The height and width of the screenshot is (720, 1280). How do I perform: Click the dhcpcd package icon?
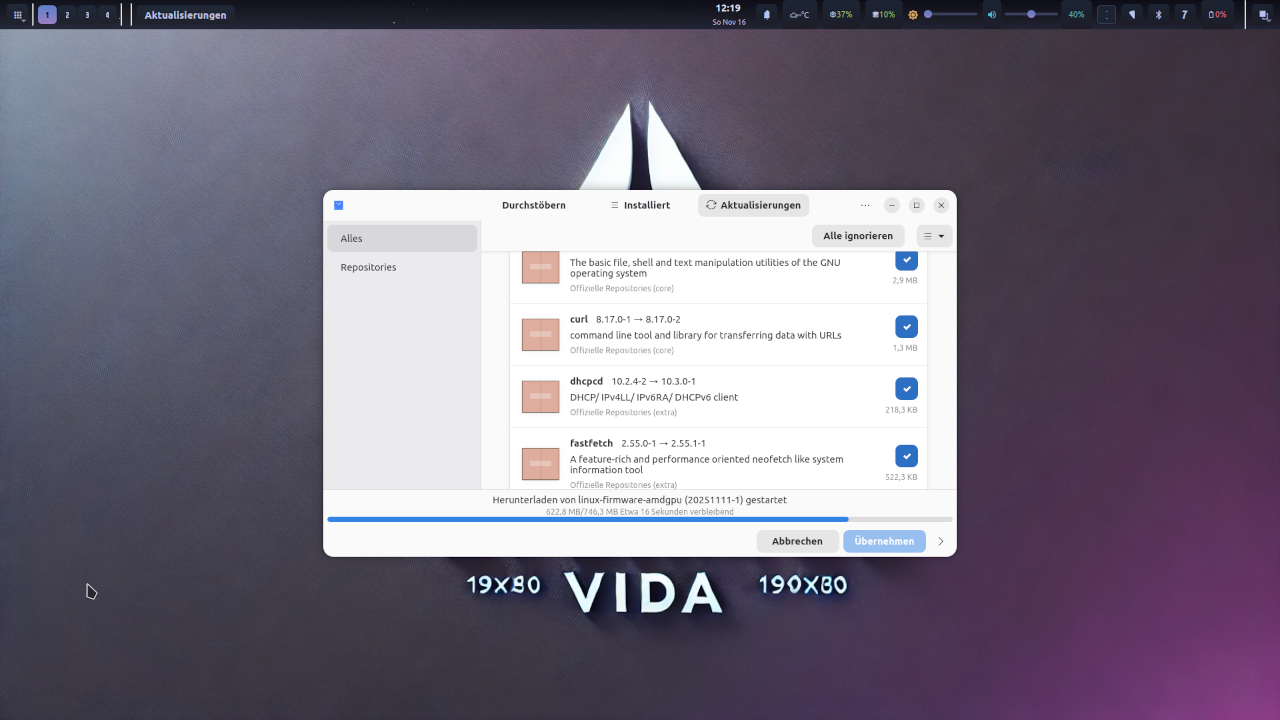(540, 396)
